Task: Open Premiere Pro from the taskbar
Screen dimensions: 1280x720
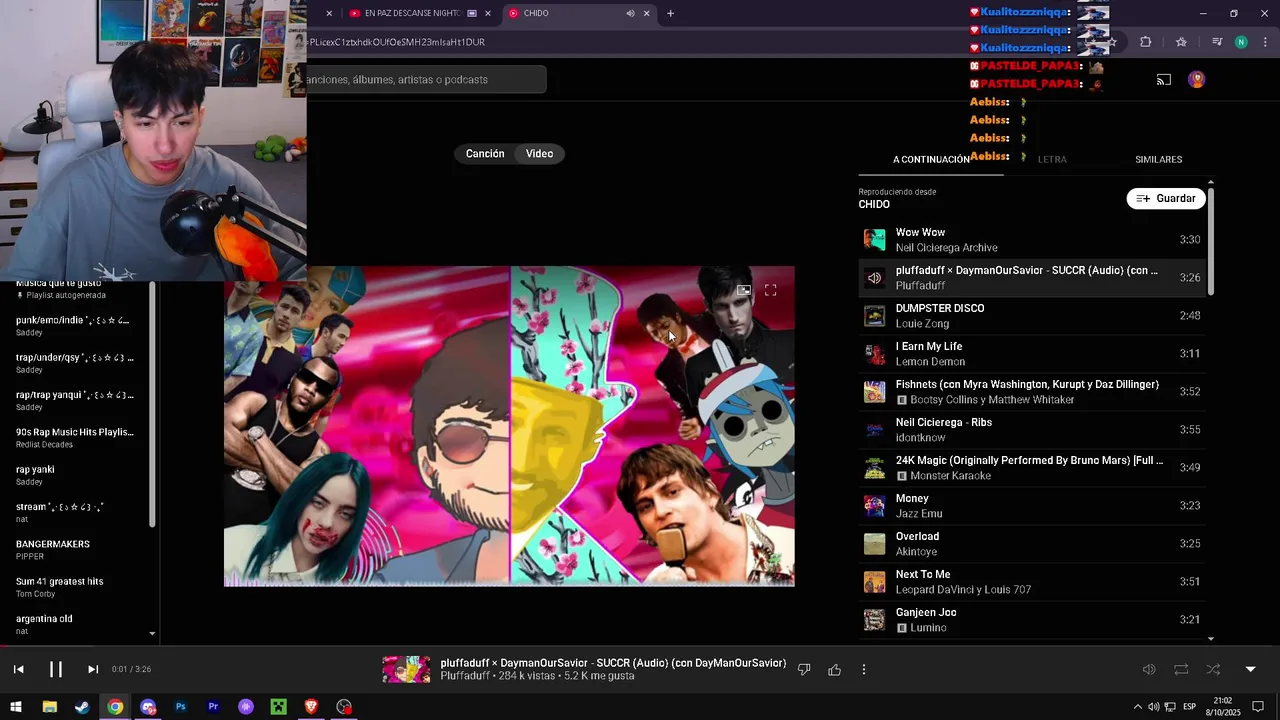Action: tap(213, 707)
